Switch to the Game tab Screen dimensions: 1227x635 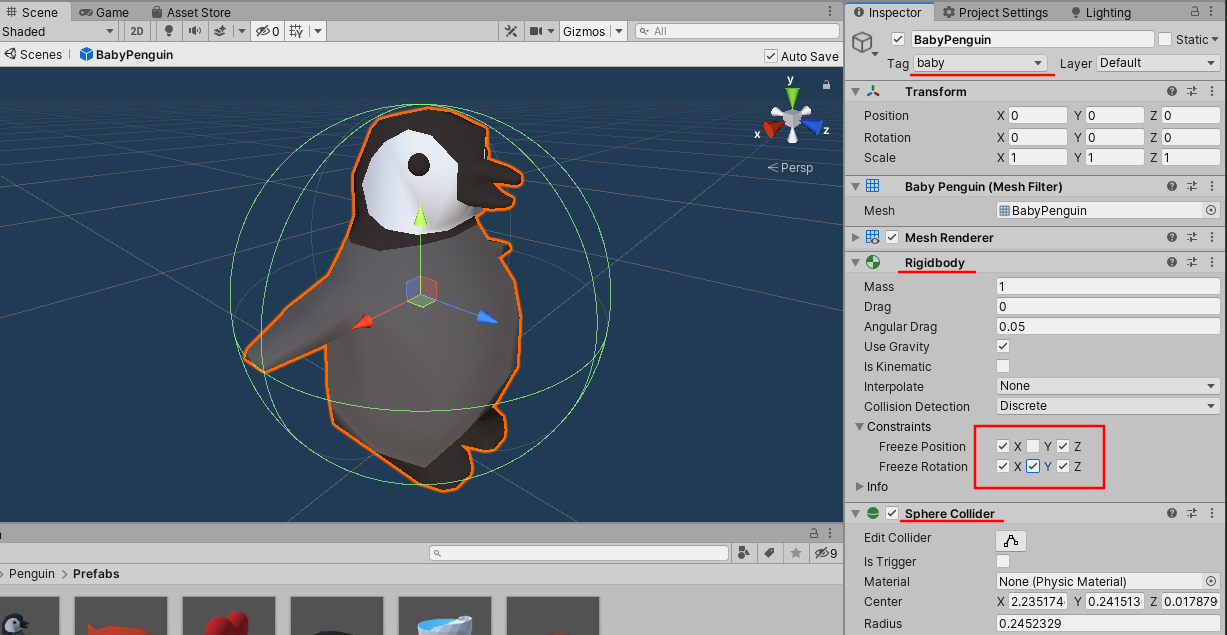[104, 12]
